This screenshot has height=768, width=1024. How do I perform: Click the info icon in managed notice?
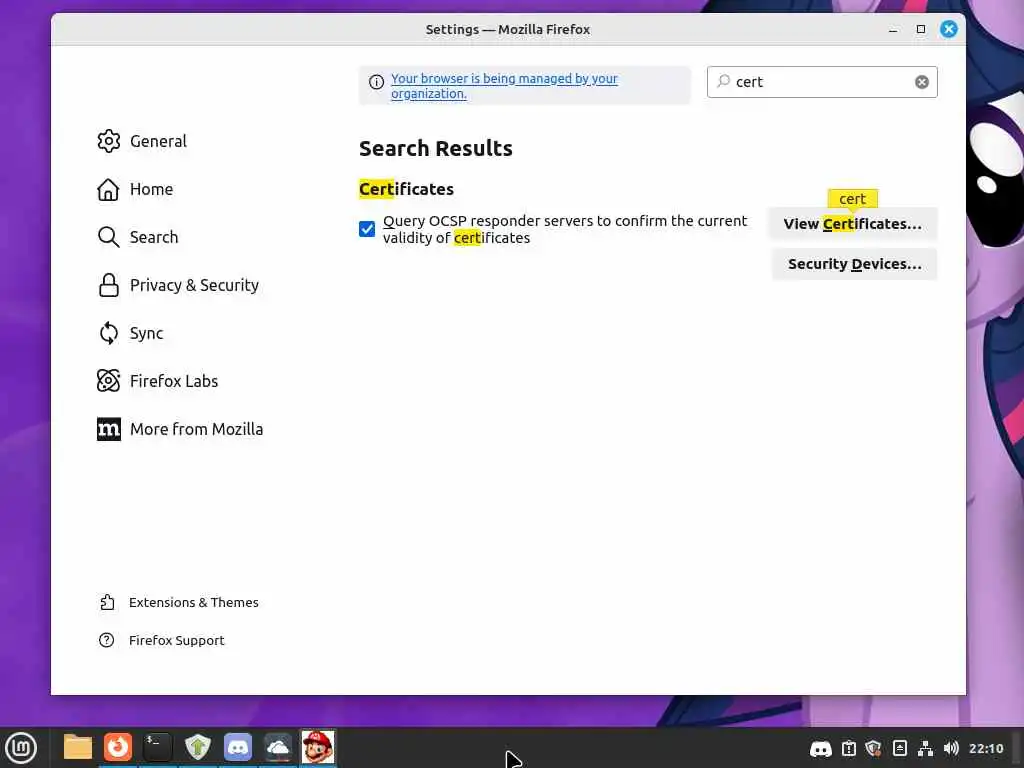[376, 82]
